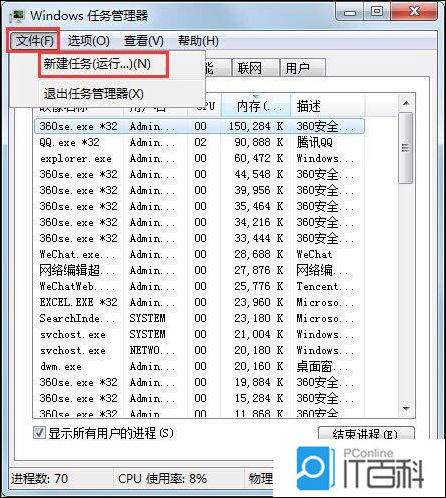The image size is (446, 498).
Task: Click the scroll up arrow of process list
Action: click(406, 103)
